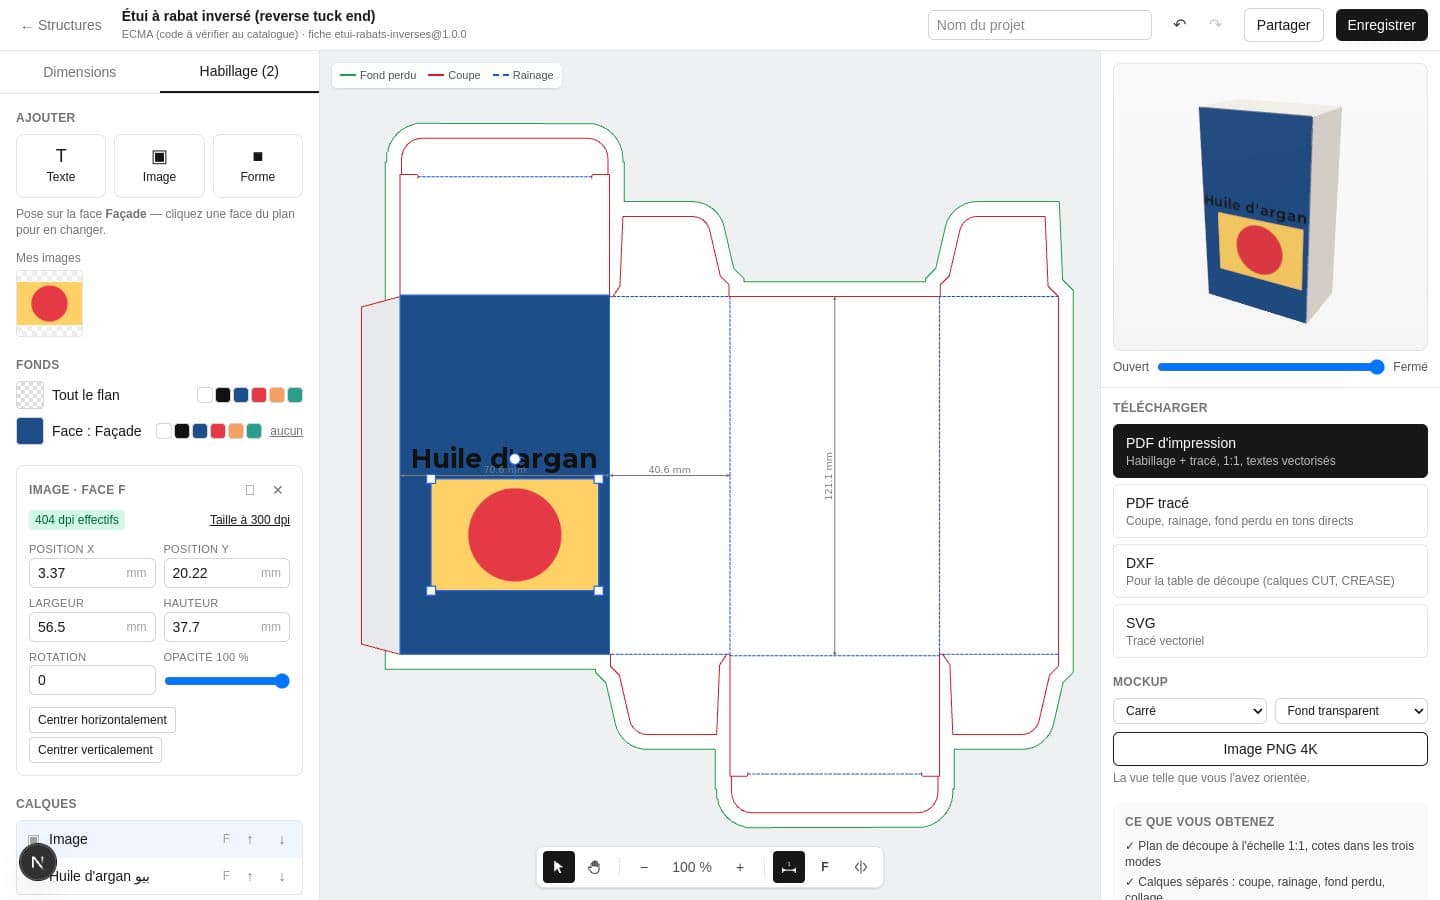Add a Forme shape element
Screen dimensions: 1440x900
point(258,166)
